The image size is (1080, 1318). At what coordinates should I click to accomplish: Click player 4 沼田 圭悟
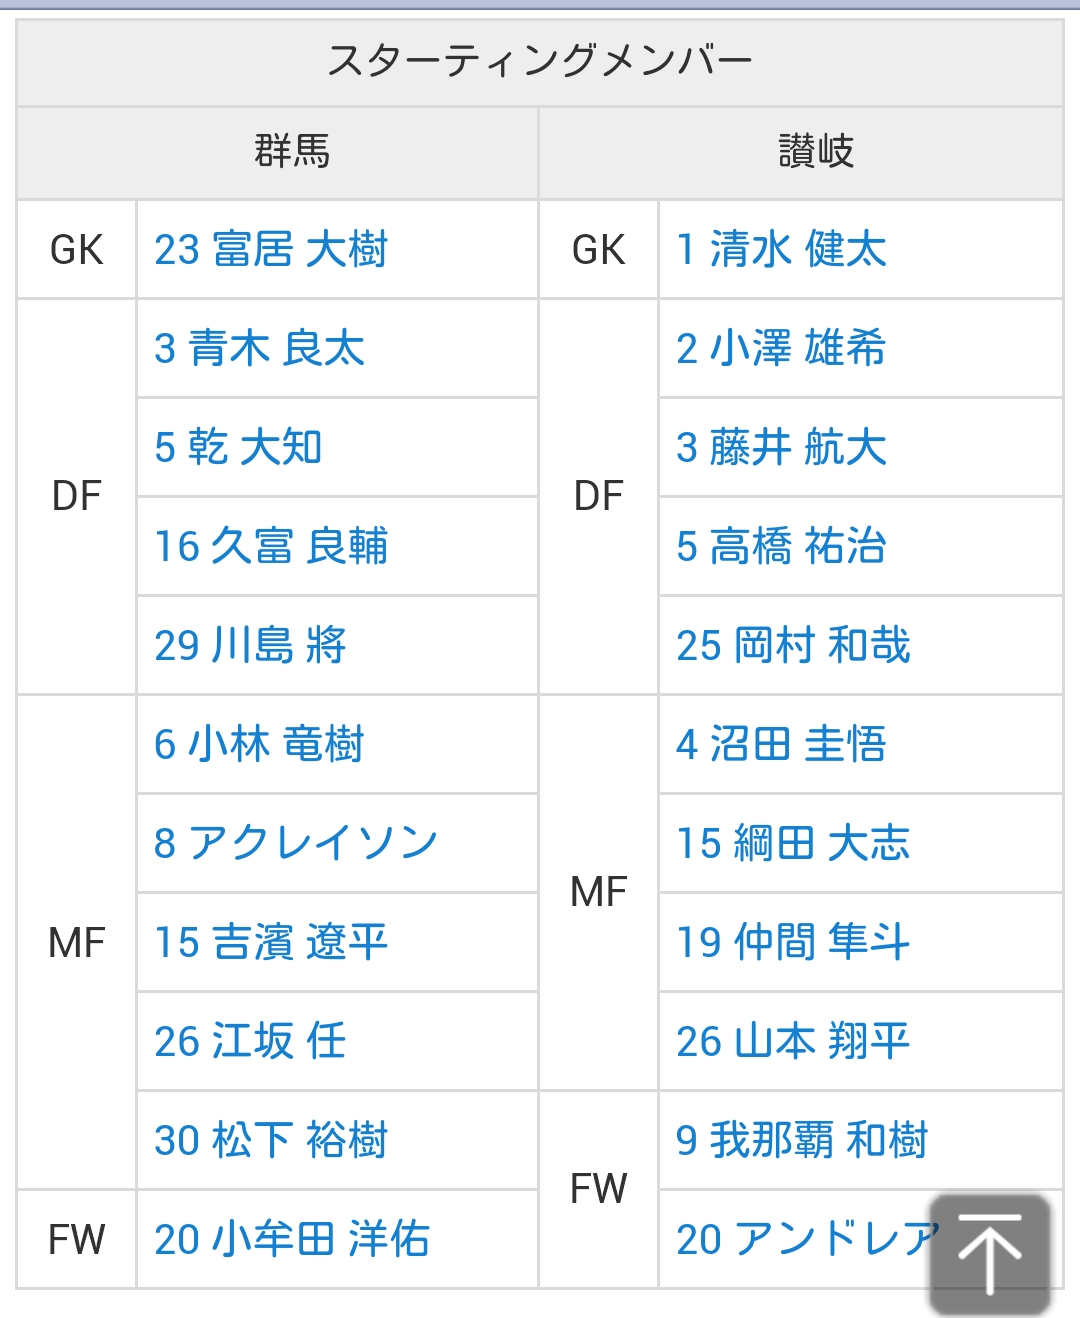point(781,744)
